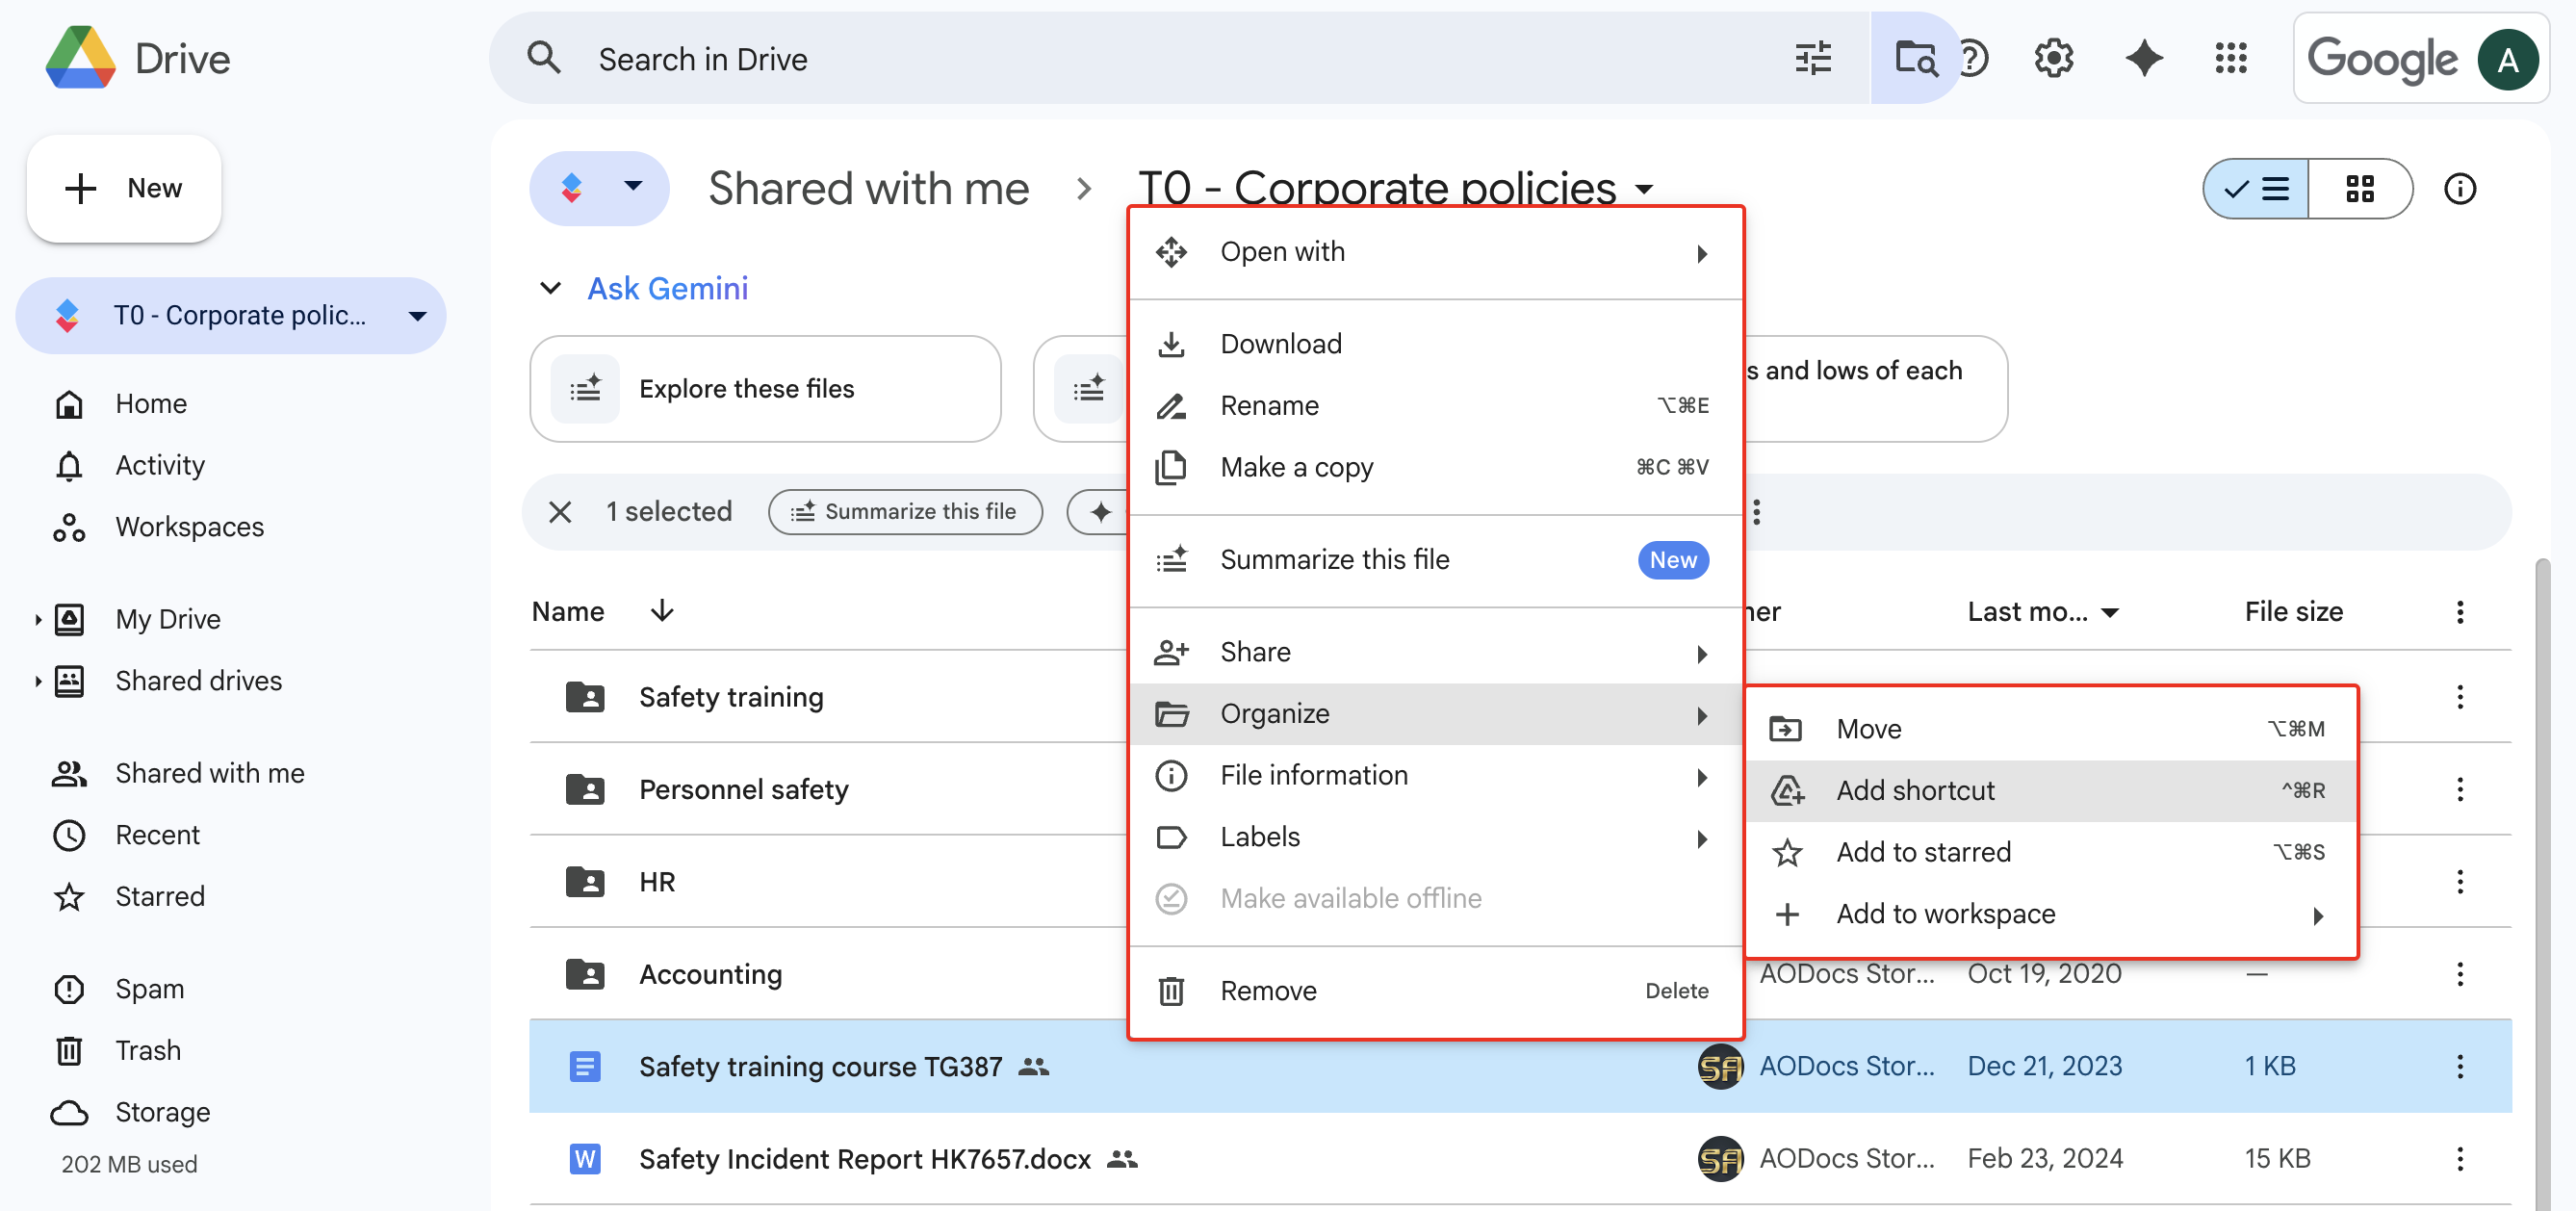Viewport: 2576px width, 1211px height.
Task: Open the Organize submenu entry
Action: [1435, 714]
